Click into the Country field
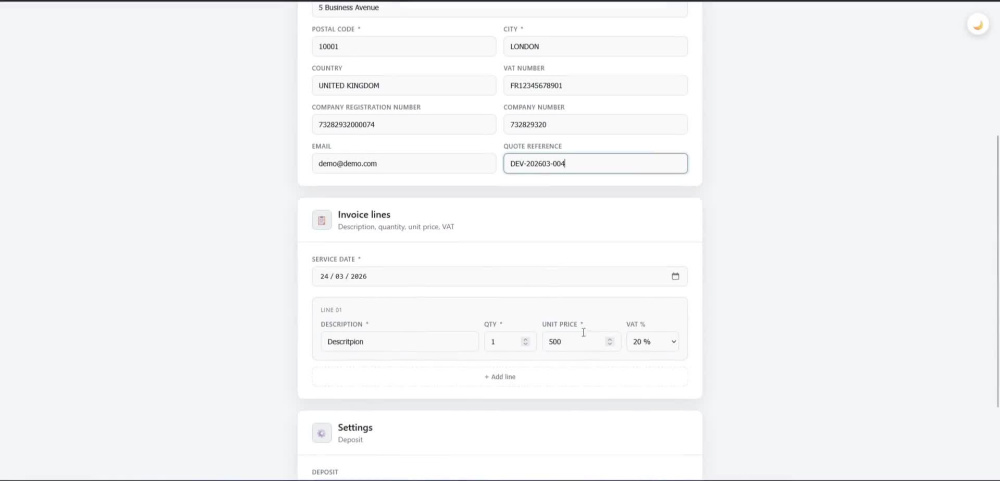Image resolution: width=1000 pixels, height=481 pixels. pos(404,85)
